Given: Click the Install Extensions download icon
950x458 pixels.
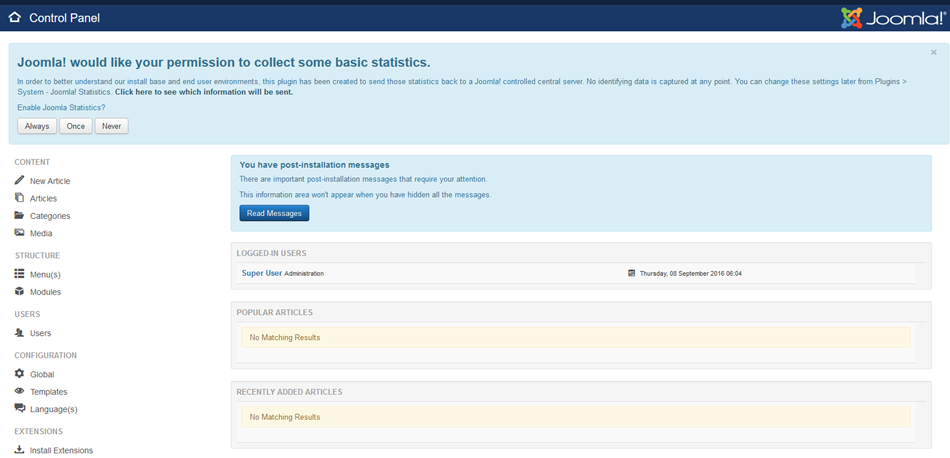Looking at the screenshot, I should [19, 450].
